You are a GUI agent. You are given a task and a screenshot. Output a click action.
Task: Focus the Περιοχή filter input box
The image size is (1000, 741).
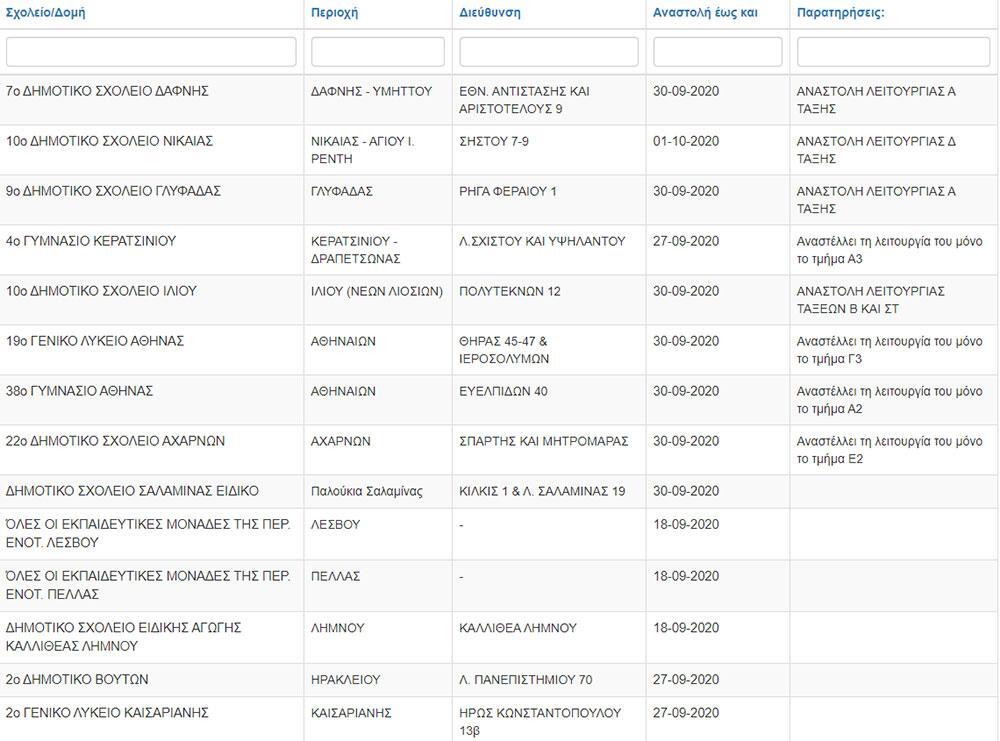pyautogui.click(x=378, y=52)
